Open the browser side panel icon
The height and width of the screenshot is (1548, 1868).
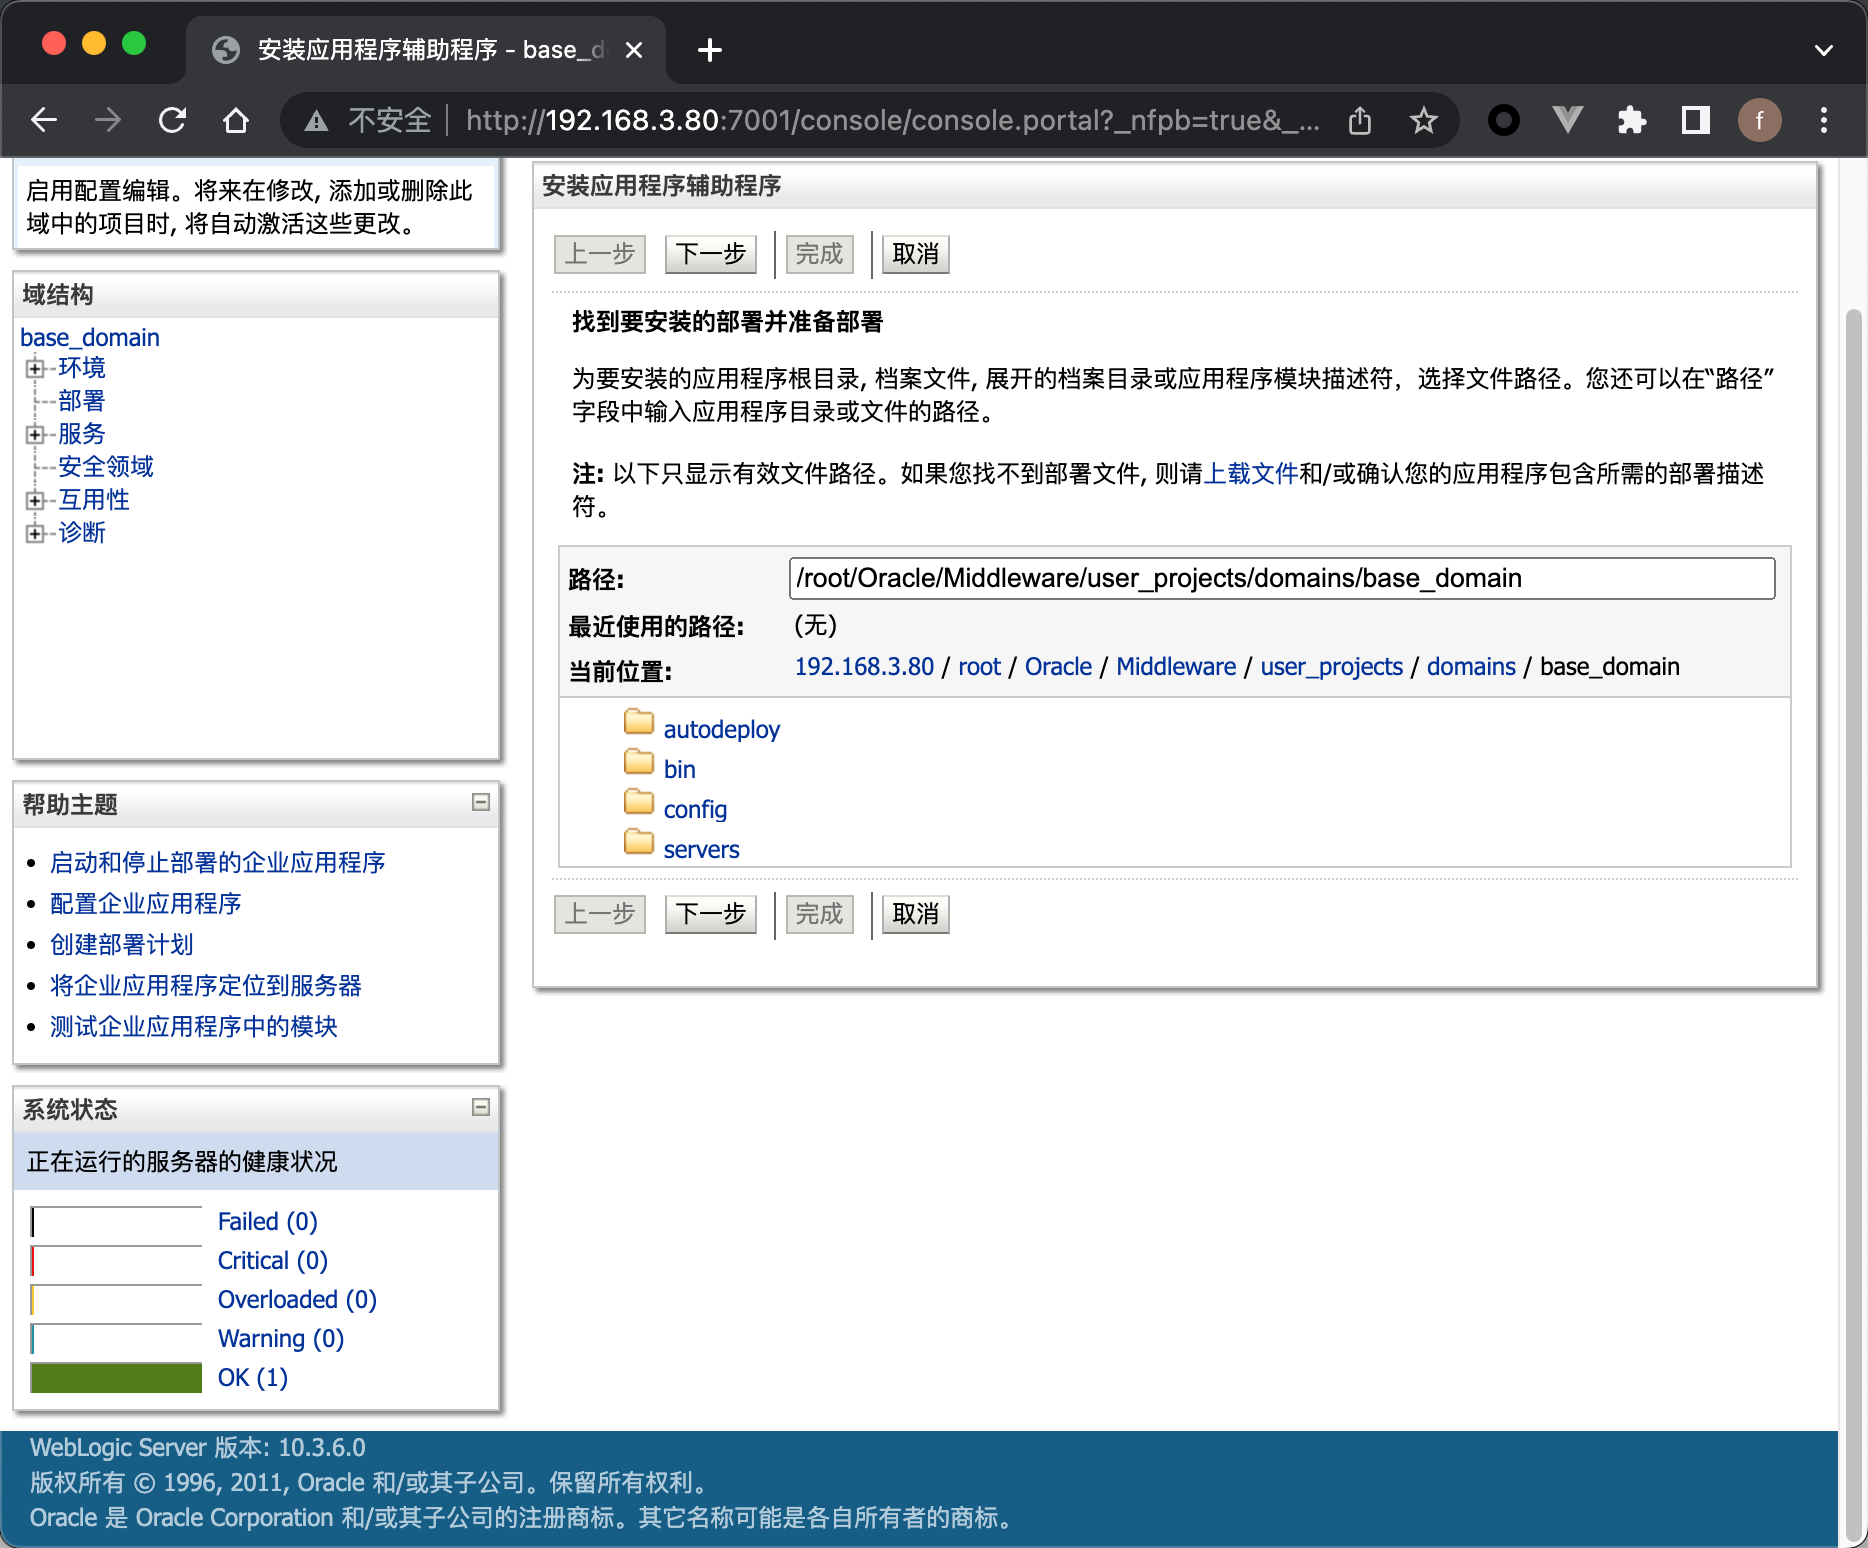(1695, 121)
